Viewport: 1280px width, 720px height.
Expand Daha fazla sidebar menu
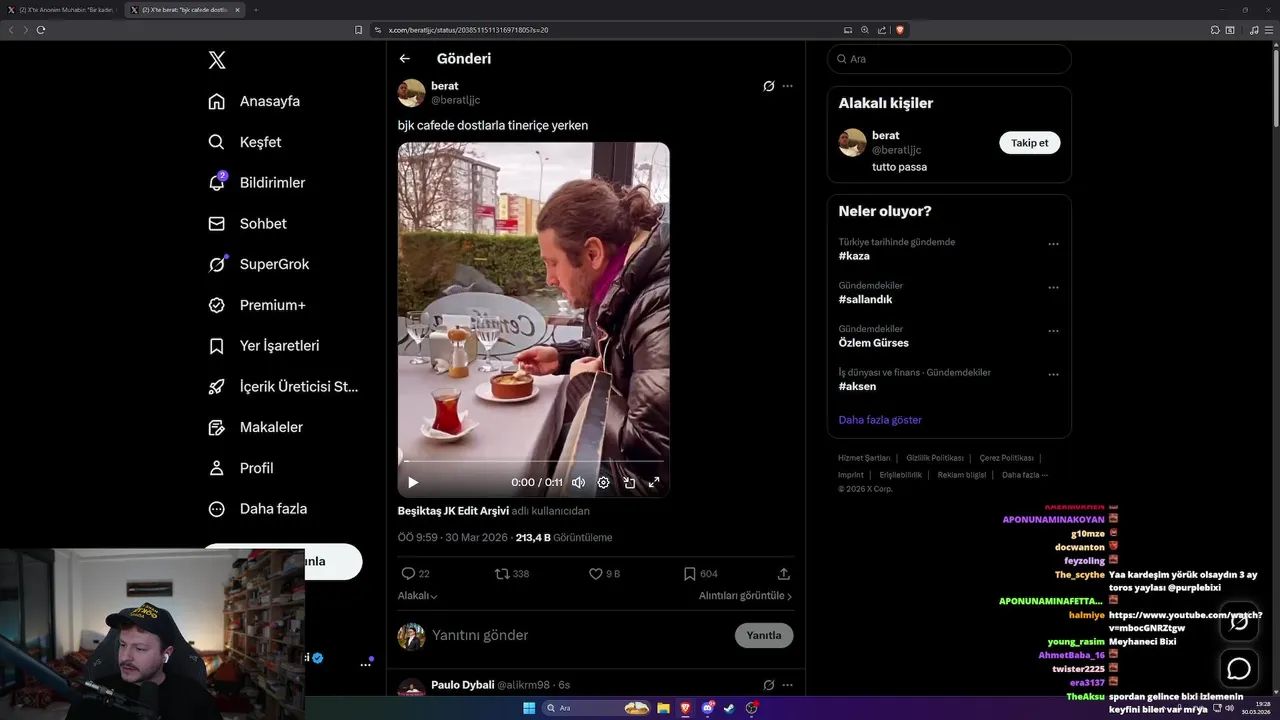tap(257, 509)
